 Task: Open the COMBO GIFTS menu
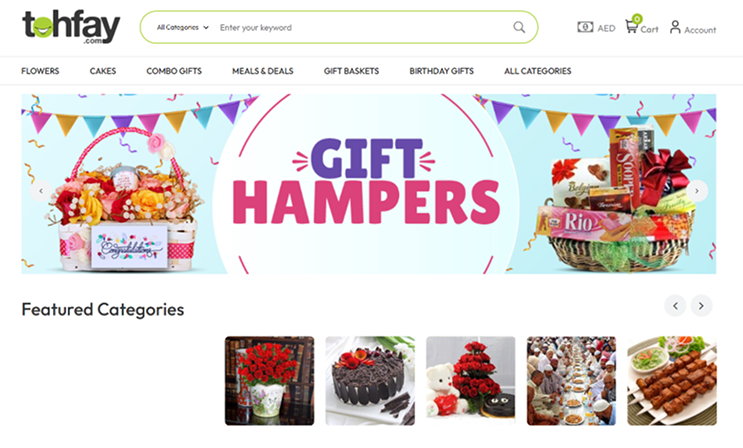click(x=174, y=71)
